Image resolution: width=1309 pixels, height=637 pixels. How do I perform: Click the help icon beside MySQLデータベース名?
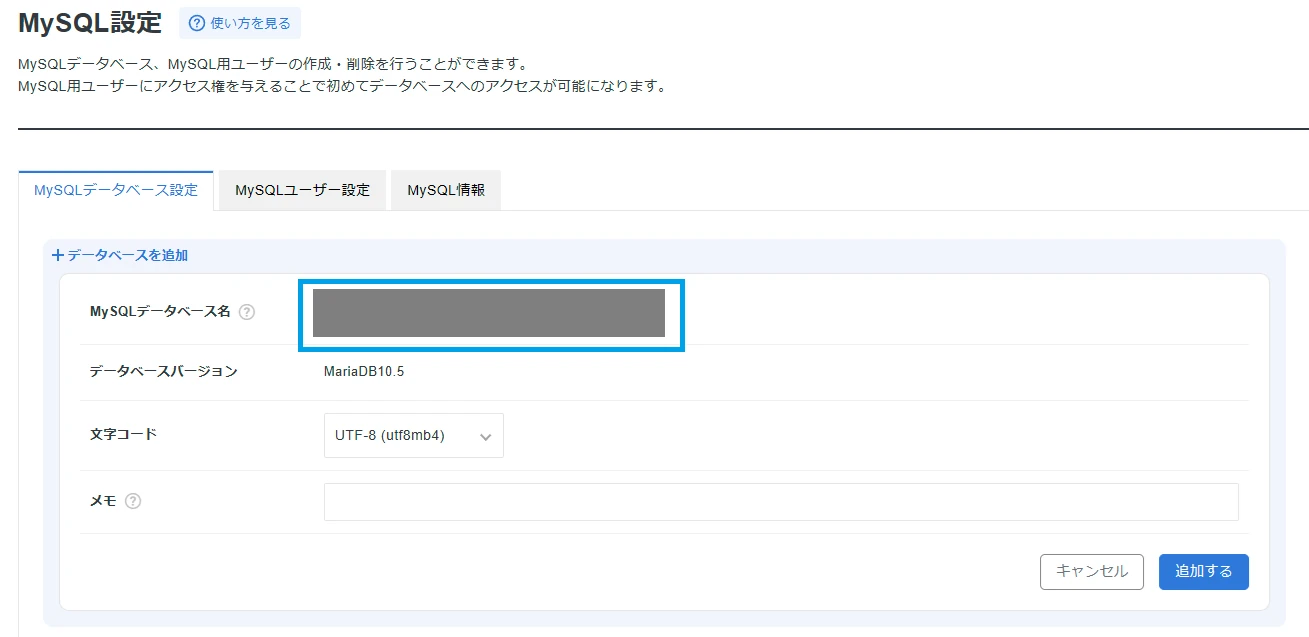[x=247, y=312]
